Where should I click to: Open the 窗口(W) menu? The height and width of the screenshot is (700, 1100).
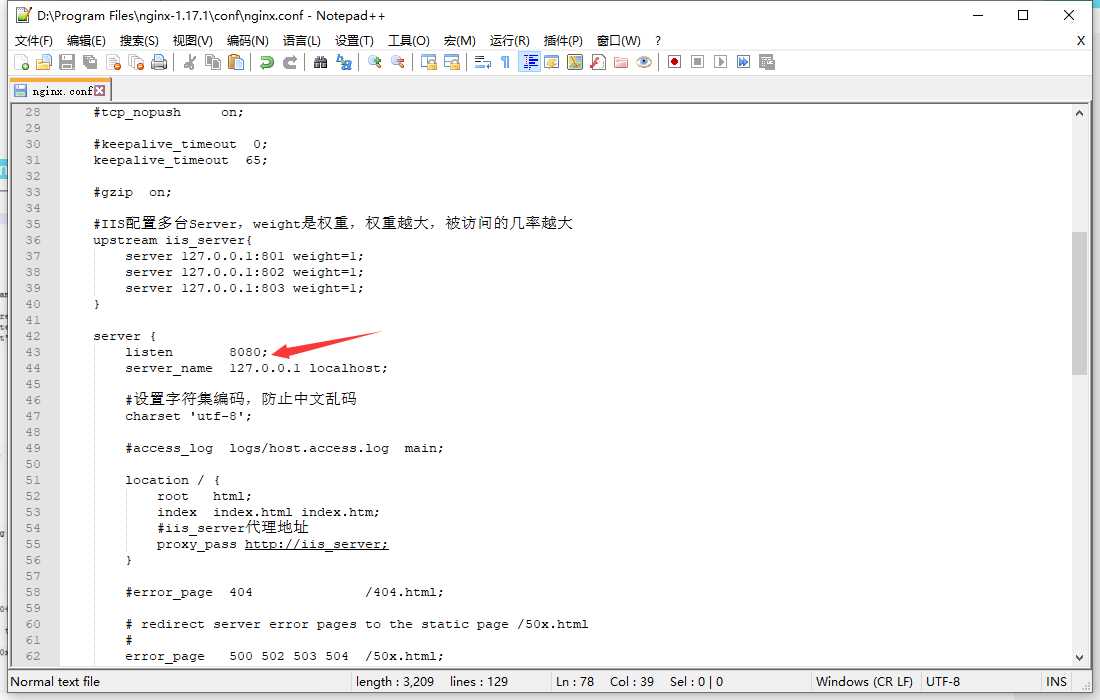pos(618,41)
